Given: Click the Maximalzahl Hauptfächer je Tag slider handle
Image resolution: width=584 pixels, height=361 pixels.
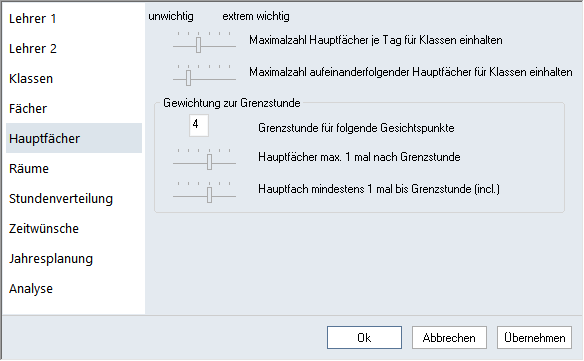Looking at the screenshot, I should (199, 45).
